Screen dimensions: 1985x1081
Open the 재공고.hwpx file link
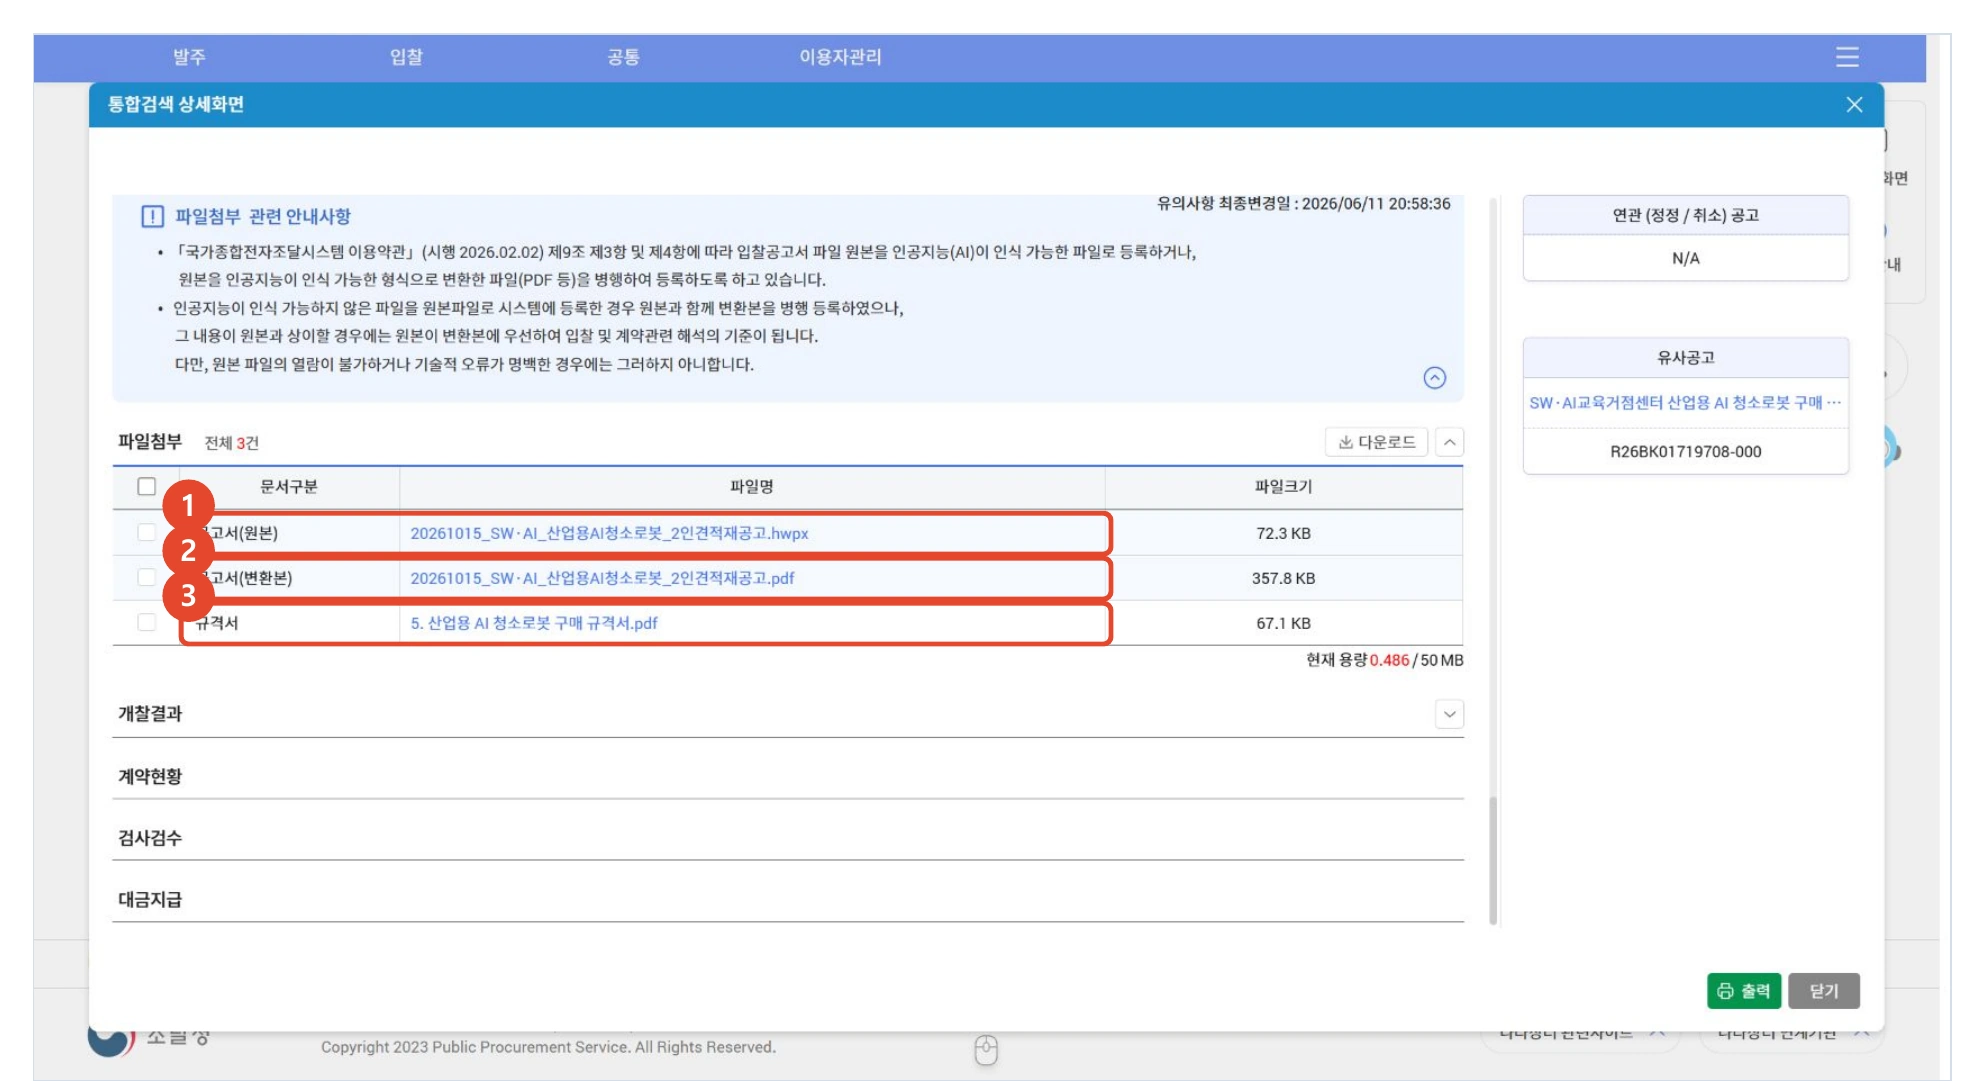pyautogui.click(x=609, y=534)
